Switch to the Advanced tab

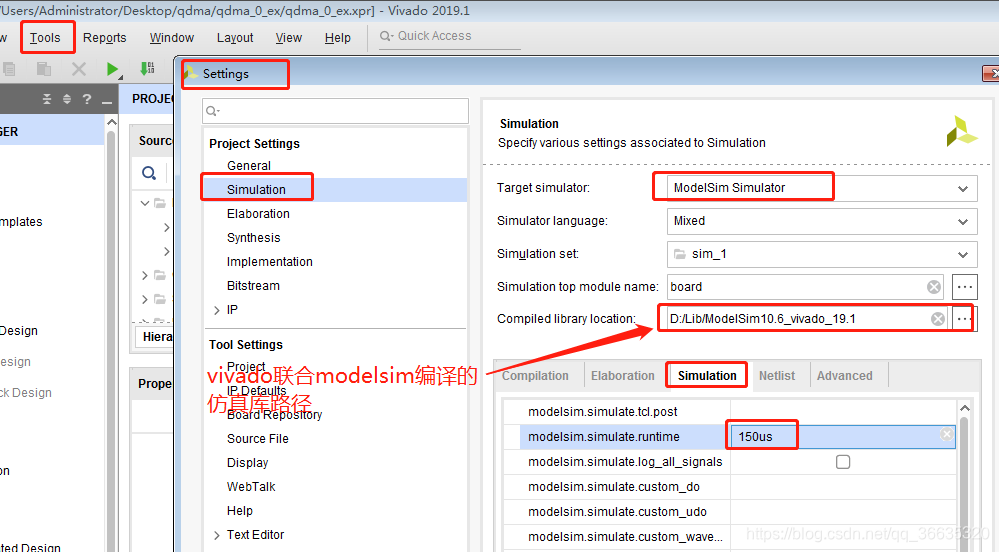pyautogui.click(x=845, y=375)
